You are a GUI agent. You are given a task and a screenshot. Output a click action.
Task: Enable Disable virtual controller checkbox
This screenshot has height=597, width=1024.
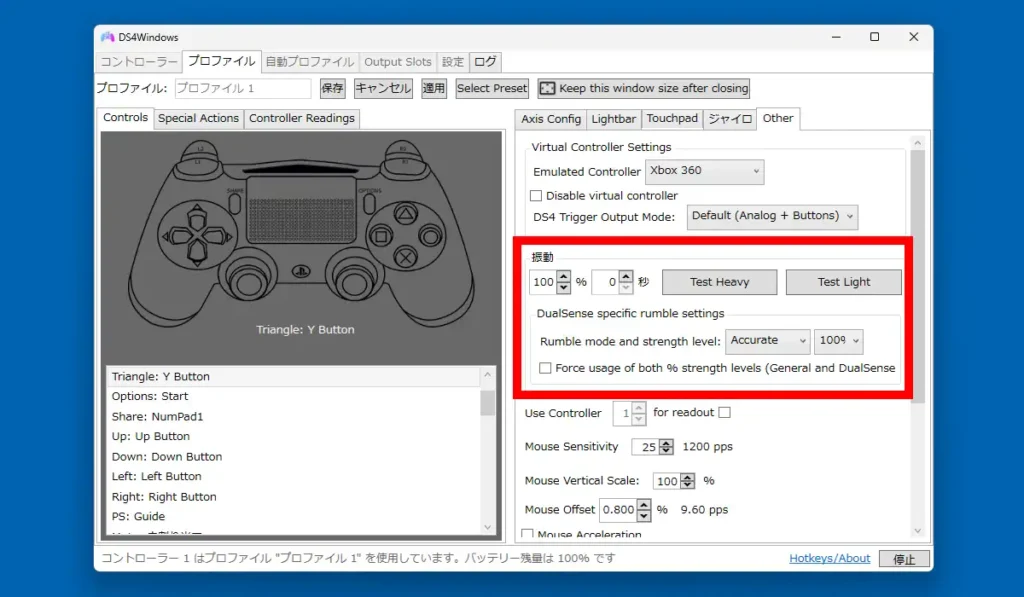[x=536, y=195]
